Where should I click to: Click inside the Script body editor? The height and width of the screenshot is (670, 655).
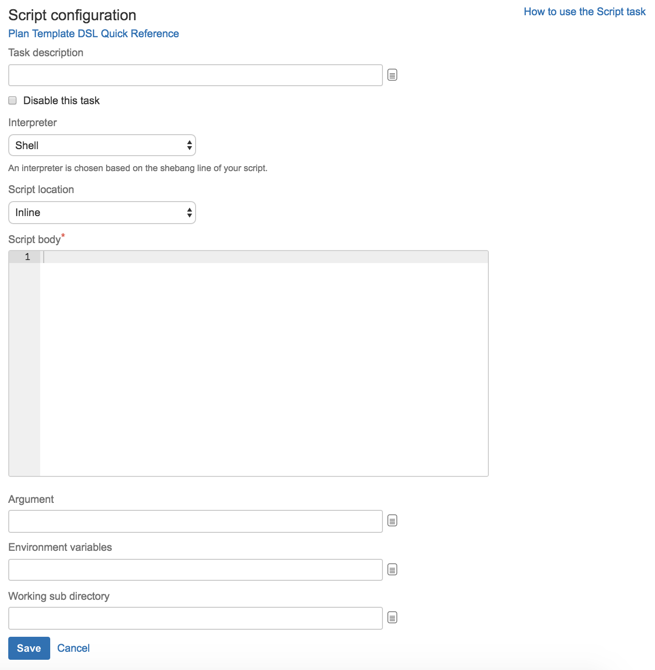point(264,363)
